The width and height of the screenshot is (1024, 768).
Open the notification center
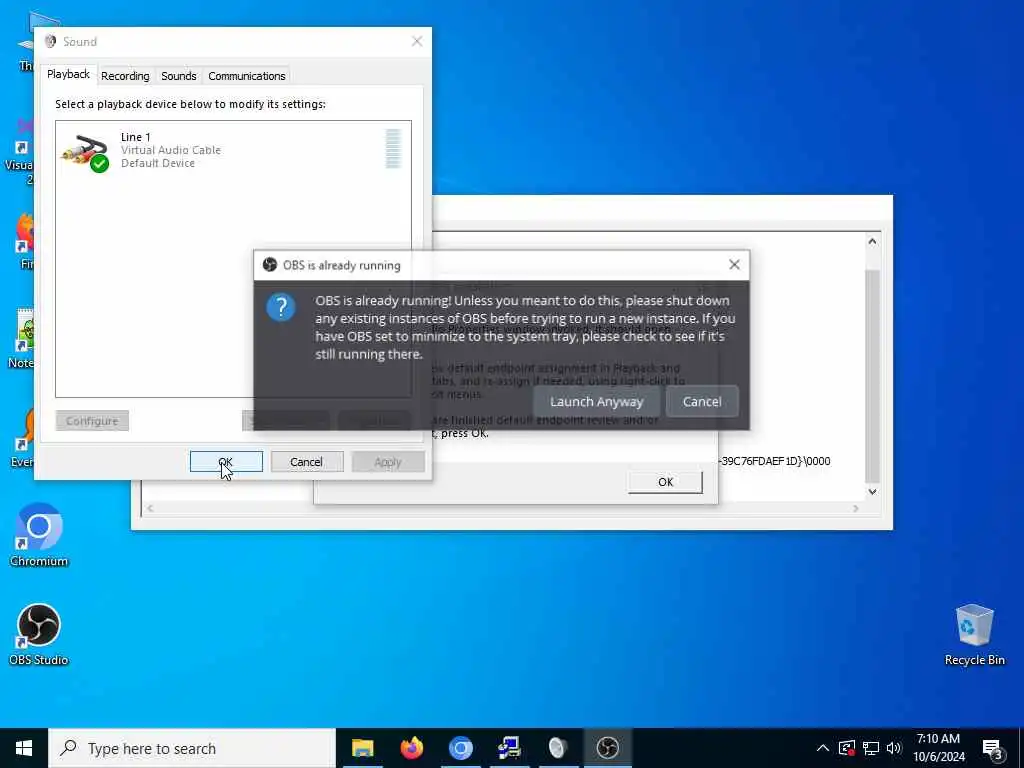coord(993,748)
